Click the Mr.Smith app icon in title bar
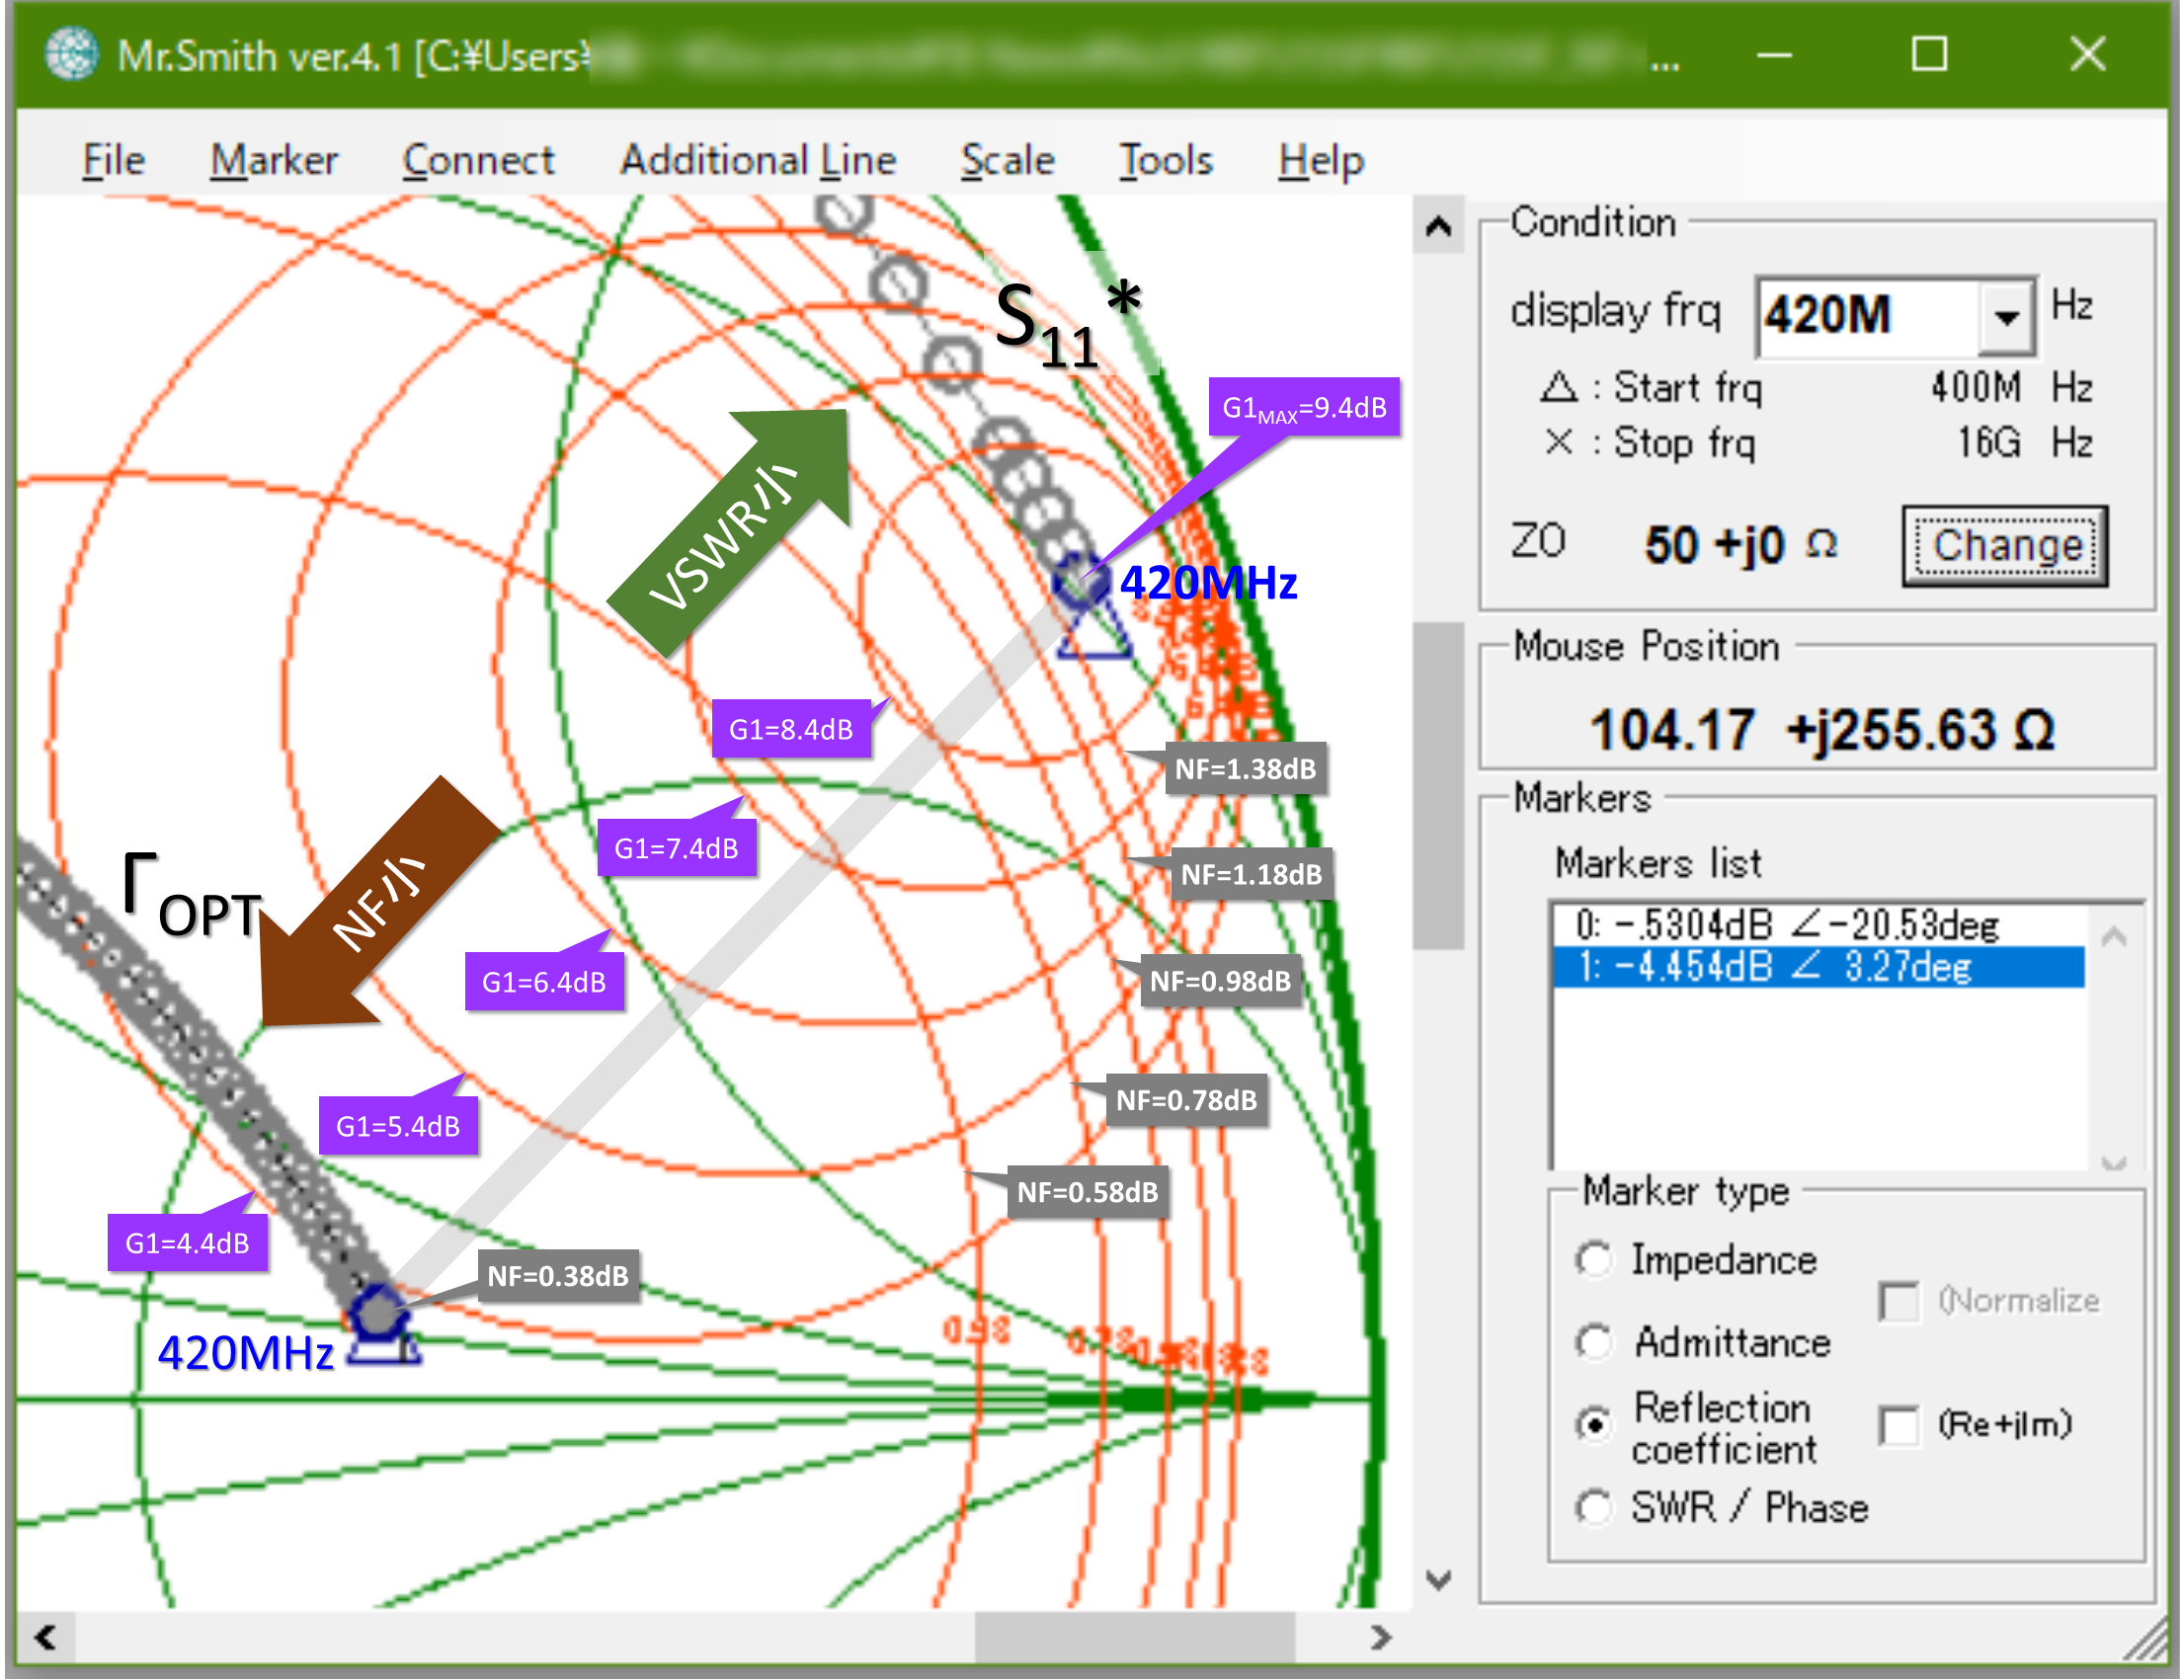The image size is (2184, 1680). click(70, 54)
